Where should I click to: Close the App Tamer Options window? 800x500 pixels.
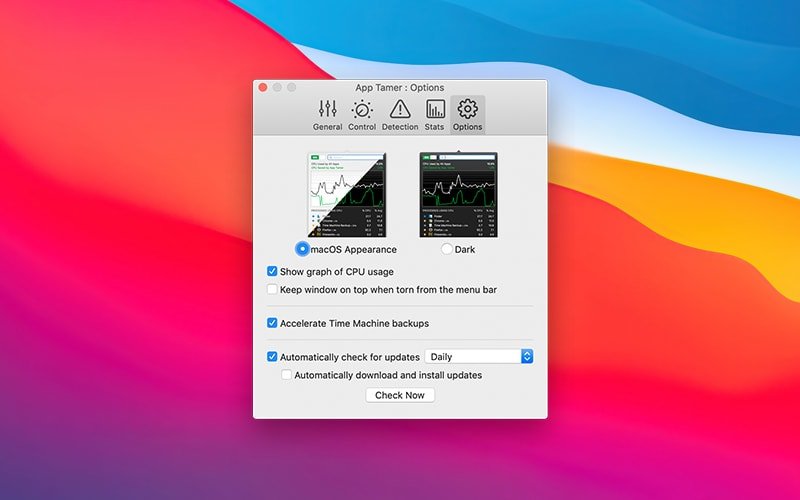(263, 87)
